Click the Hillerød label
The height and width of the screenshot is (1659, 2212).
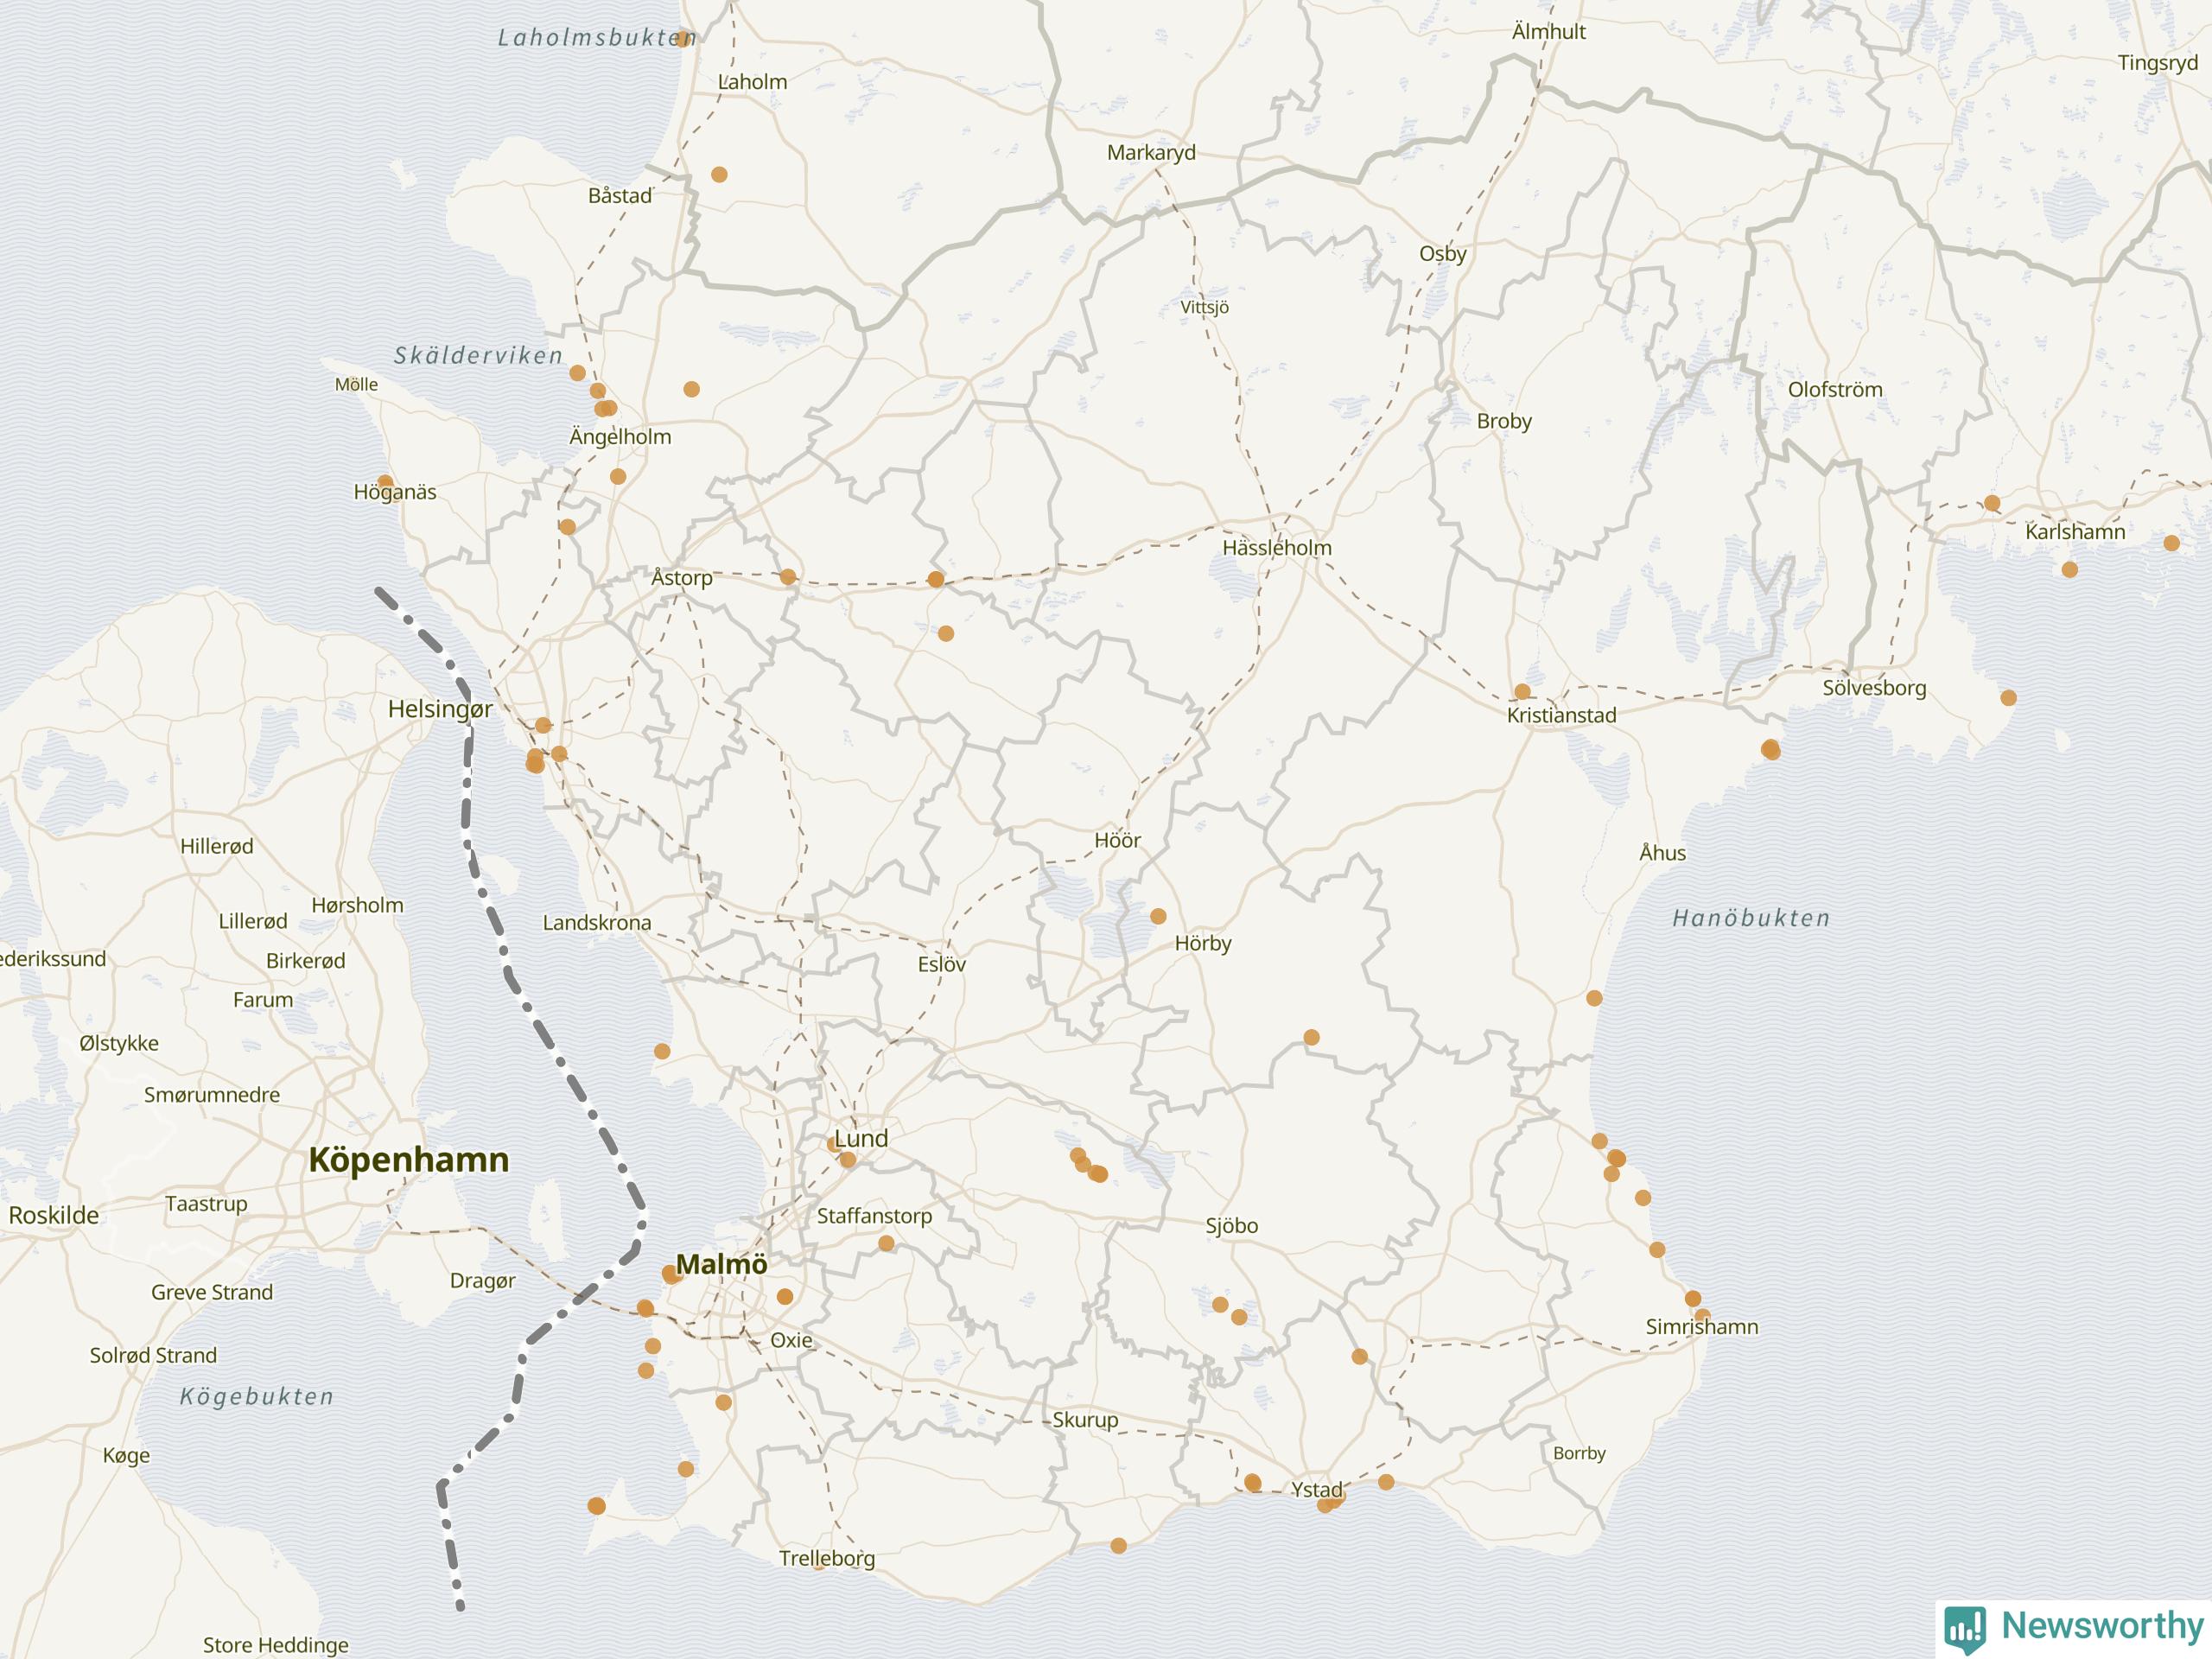(x=217, y=846)
